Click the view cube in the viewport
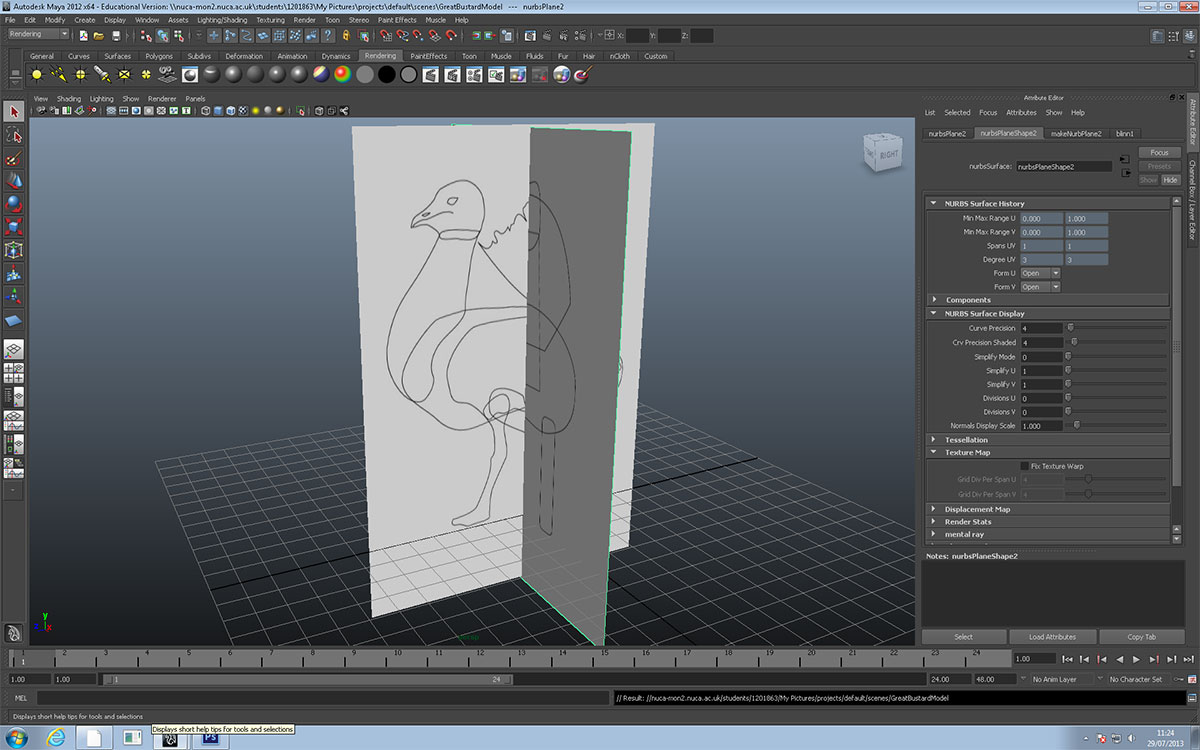 887,153
